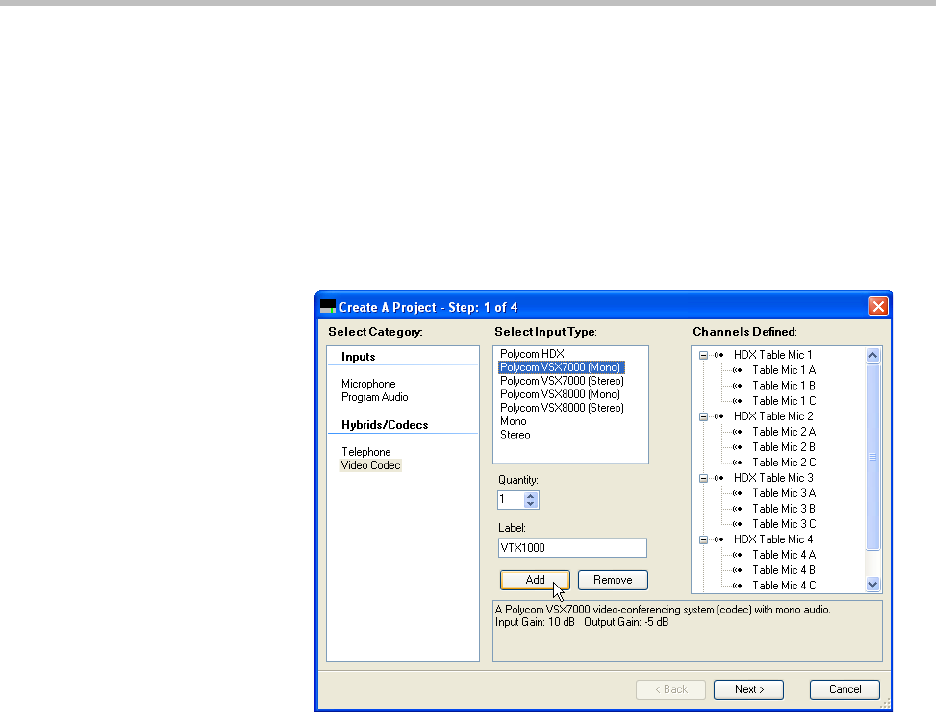This screenshot has height=712, width=936.
Task: Select Program Audio category
Action: pyautogui.click(x=374, y=397)
